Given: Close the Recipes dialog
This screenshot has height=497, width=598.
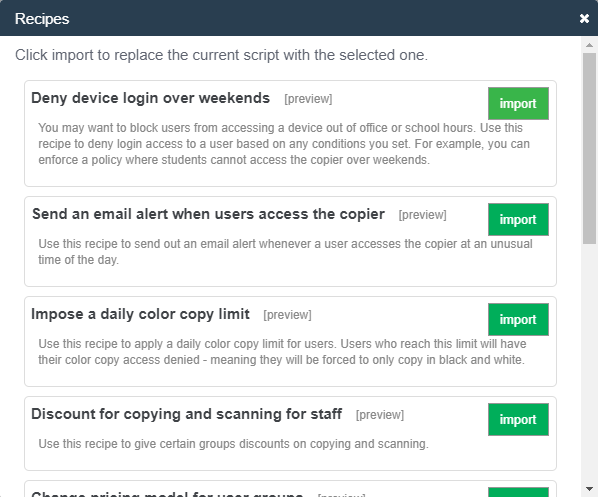Looking at the screenshot, I should [x=584, y=18].
